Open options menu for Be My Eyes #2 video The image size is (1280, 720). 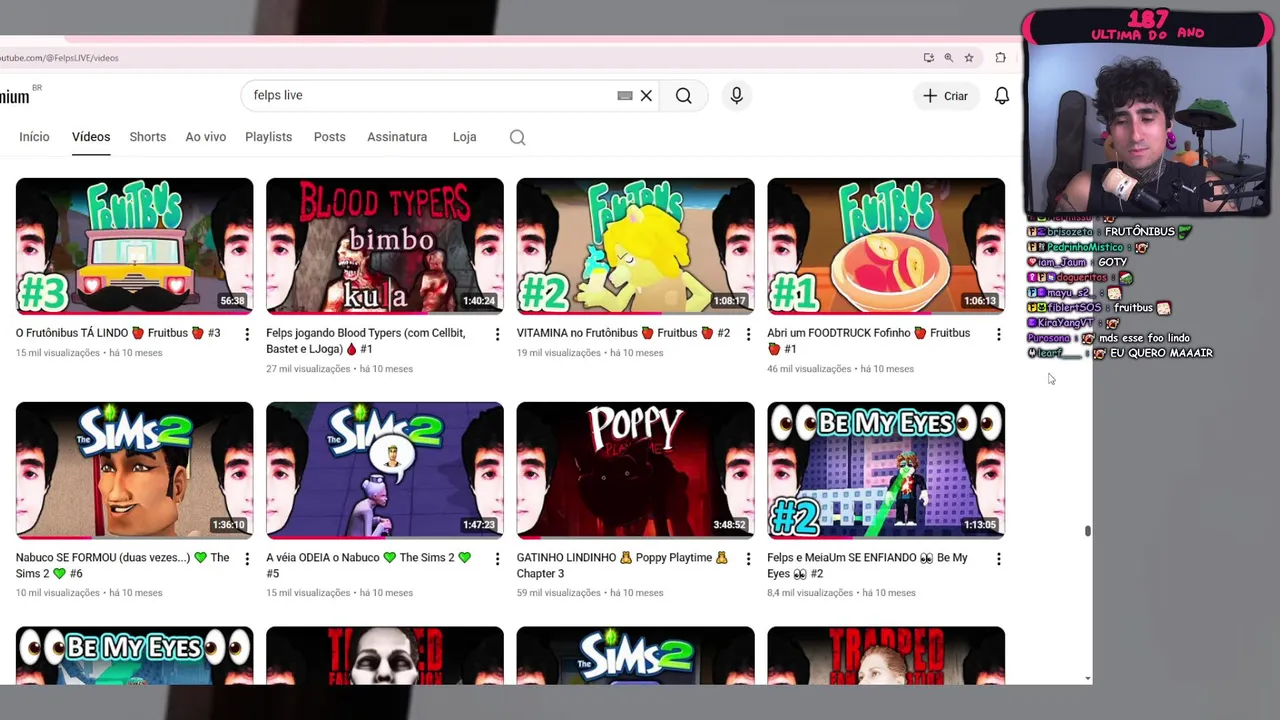(998, 559)
